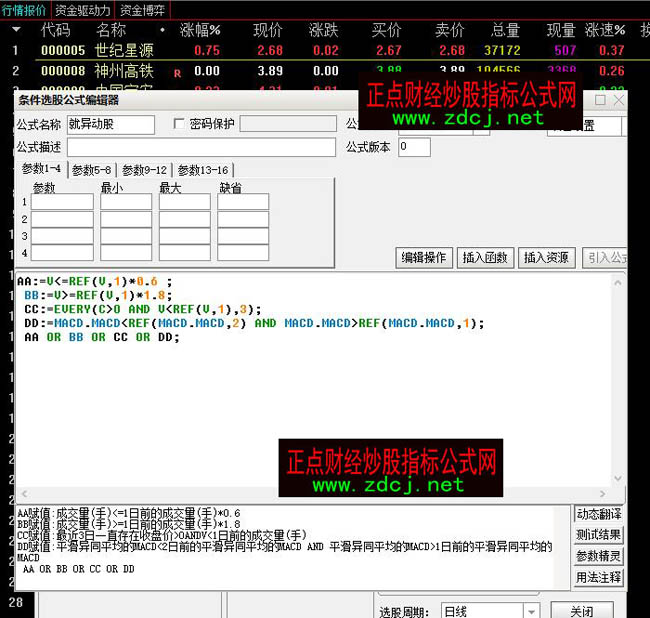This screenshot has width=650, height=618.
Task: Open the 参数13-16 tab
Action: pyautogui.click(x=203, y=170)
